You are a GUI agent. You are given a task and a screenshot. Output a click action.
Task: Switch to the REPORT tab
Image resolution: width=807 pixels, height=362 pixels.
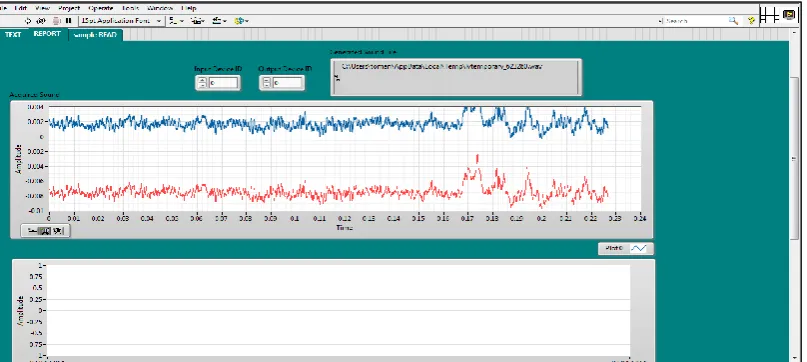(x=47, y=34)
